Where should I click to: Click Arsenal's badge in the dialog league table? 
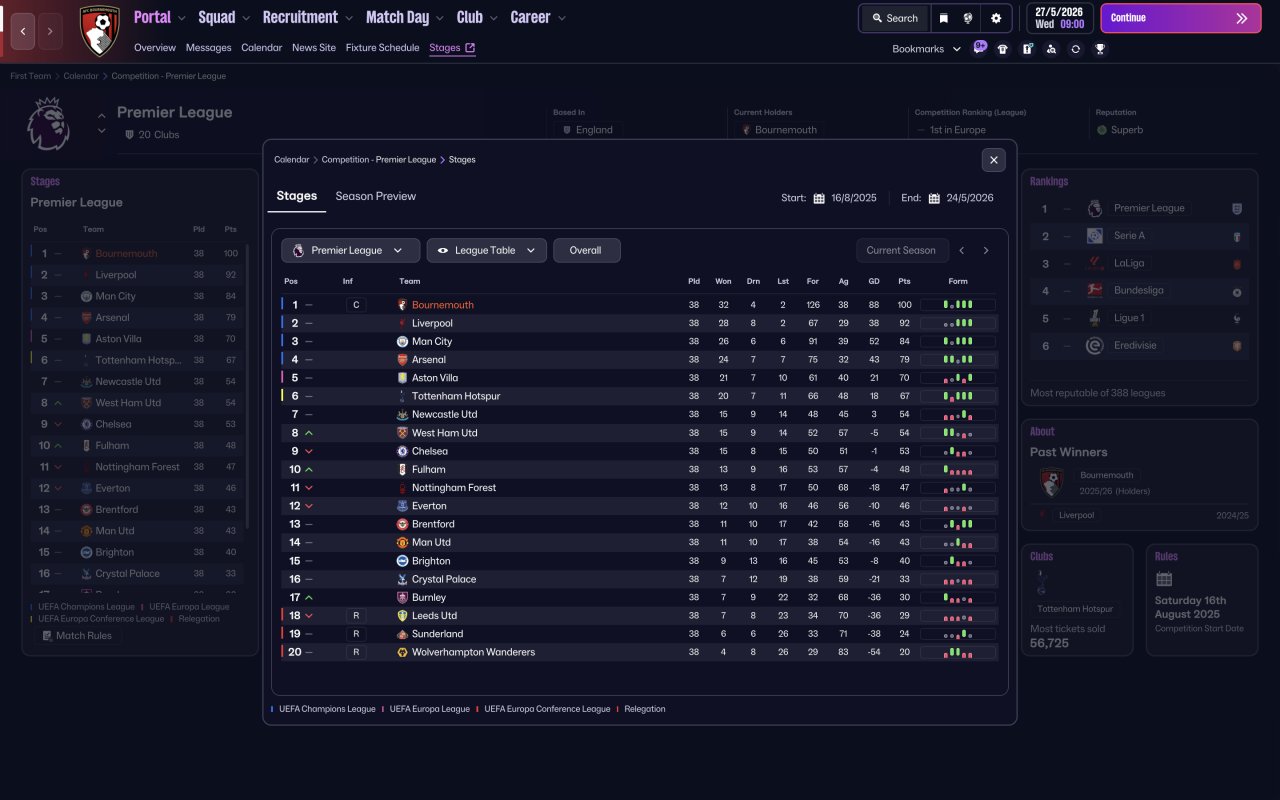click(x=403, y=360)
